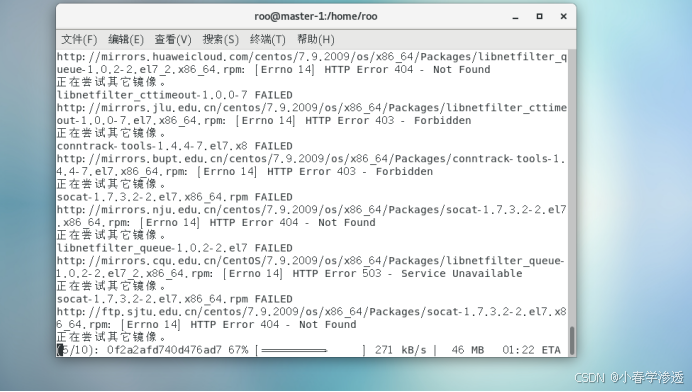The height and width of the screenshot is (392, 692).
Task: Click the mirrors.bupt.edu.cn URL line
Action: point(311,159)
